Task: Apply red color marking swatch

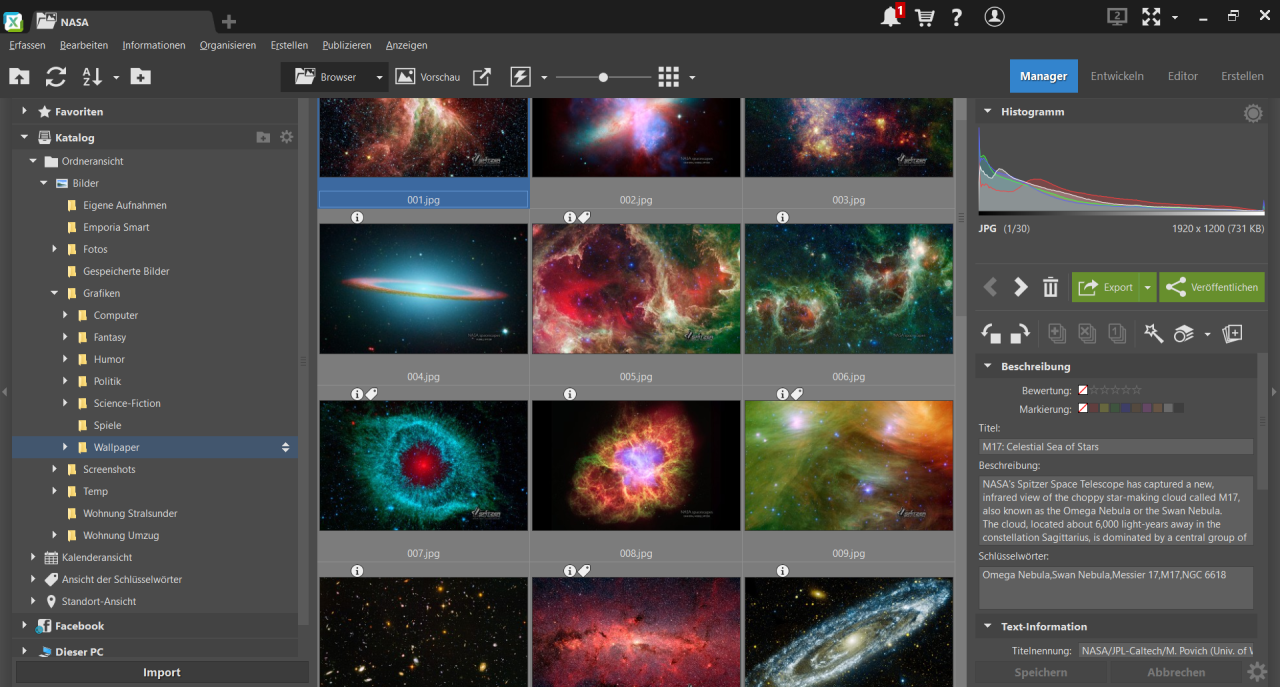Action: [1094, 408]
